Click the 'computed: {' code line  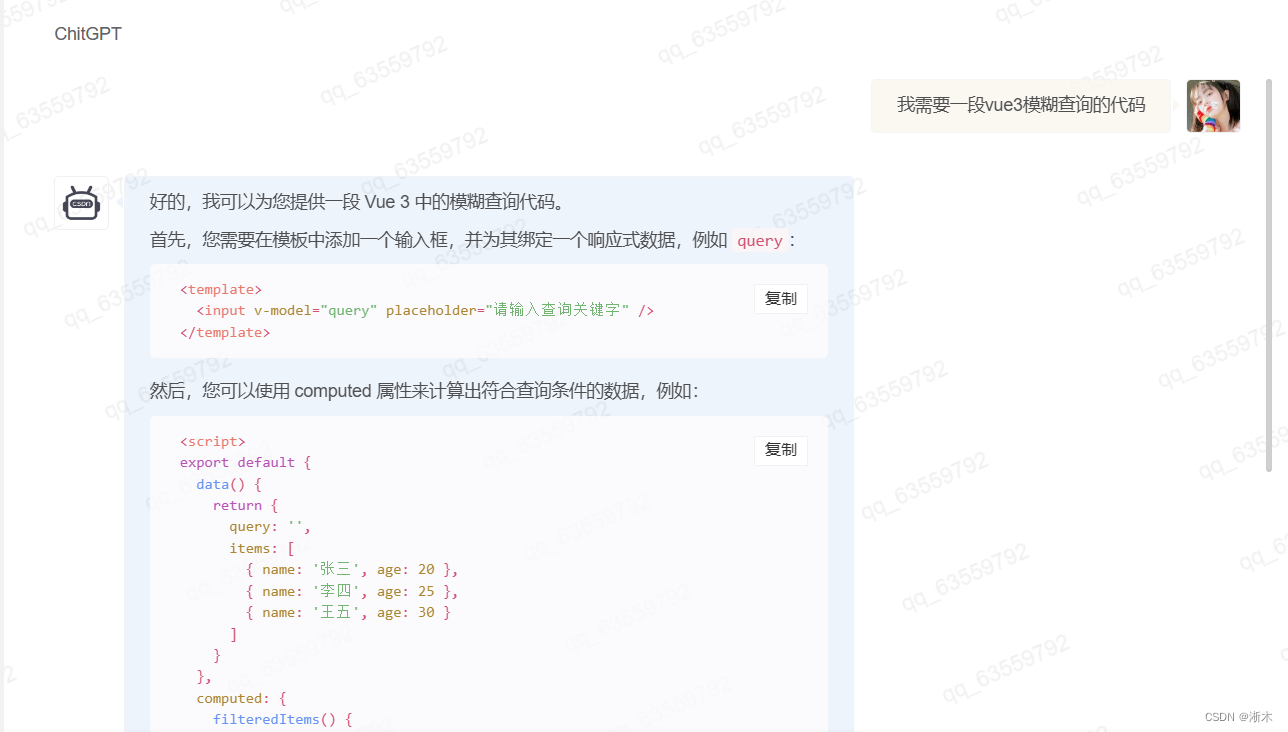tap(241, 698)
